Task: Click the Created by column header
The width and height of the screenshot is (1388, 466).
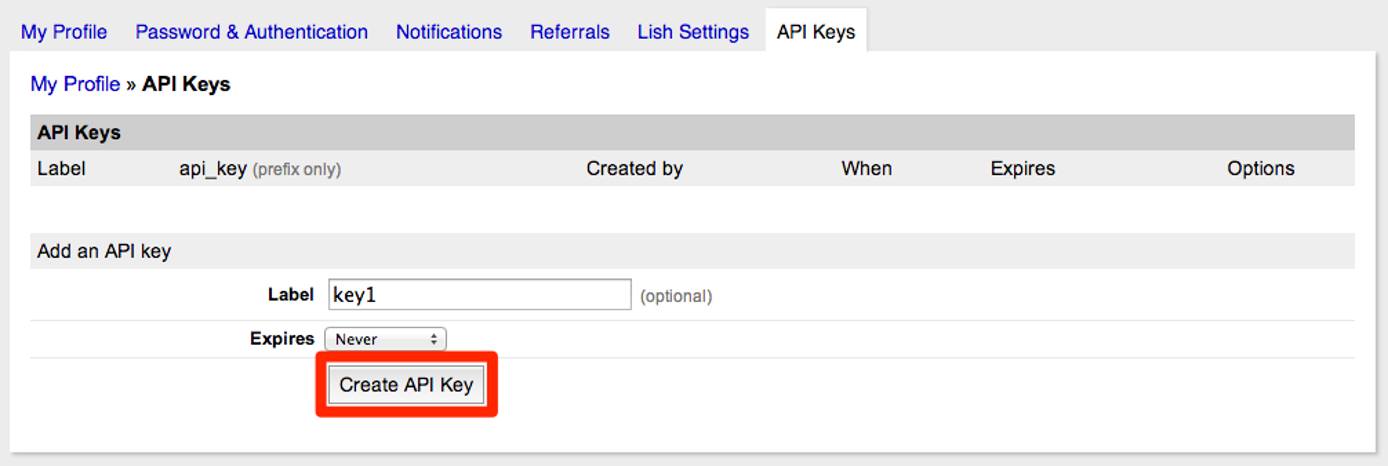Action: pyautogui.click(x=634, y=169)
